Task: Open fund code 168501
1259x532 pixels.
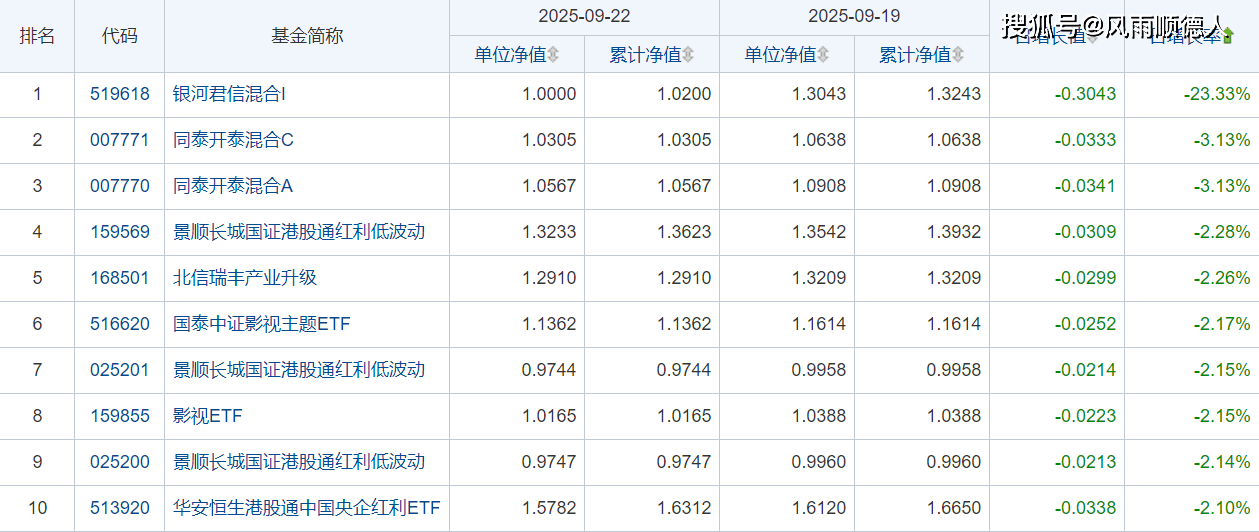Action: click(x=119, y=278)
